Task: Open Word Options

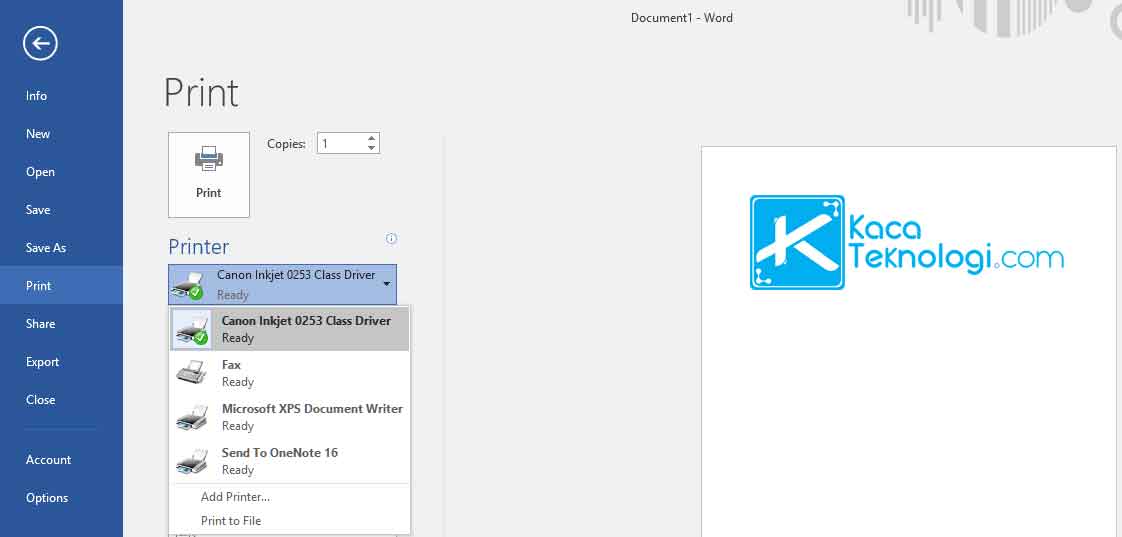Action: coord(47,498)
